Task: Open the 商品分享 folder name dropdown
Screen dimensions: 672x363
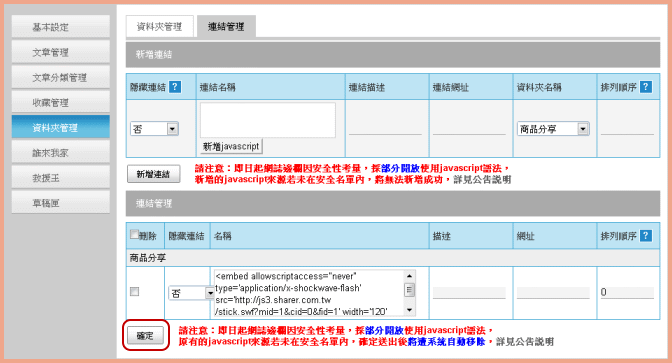Action: point(553,129)
